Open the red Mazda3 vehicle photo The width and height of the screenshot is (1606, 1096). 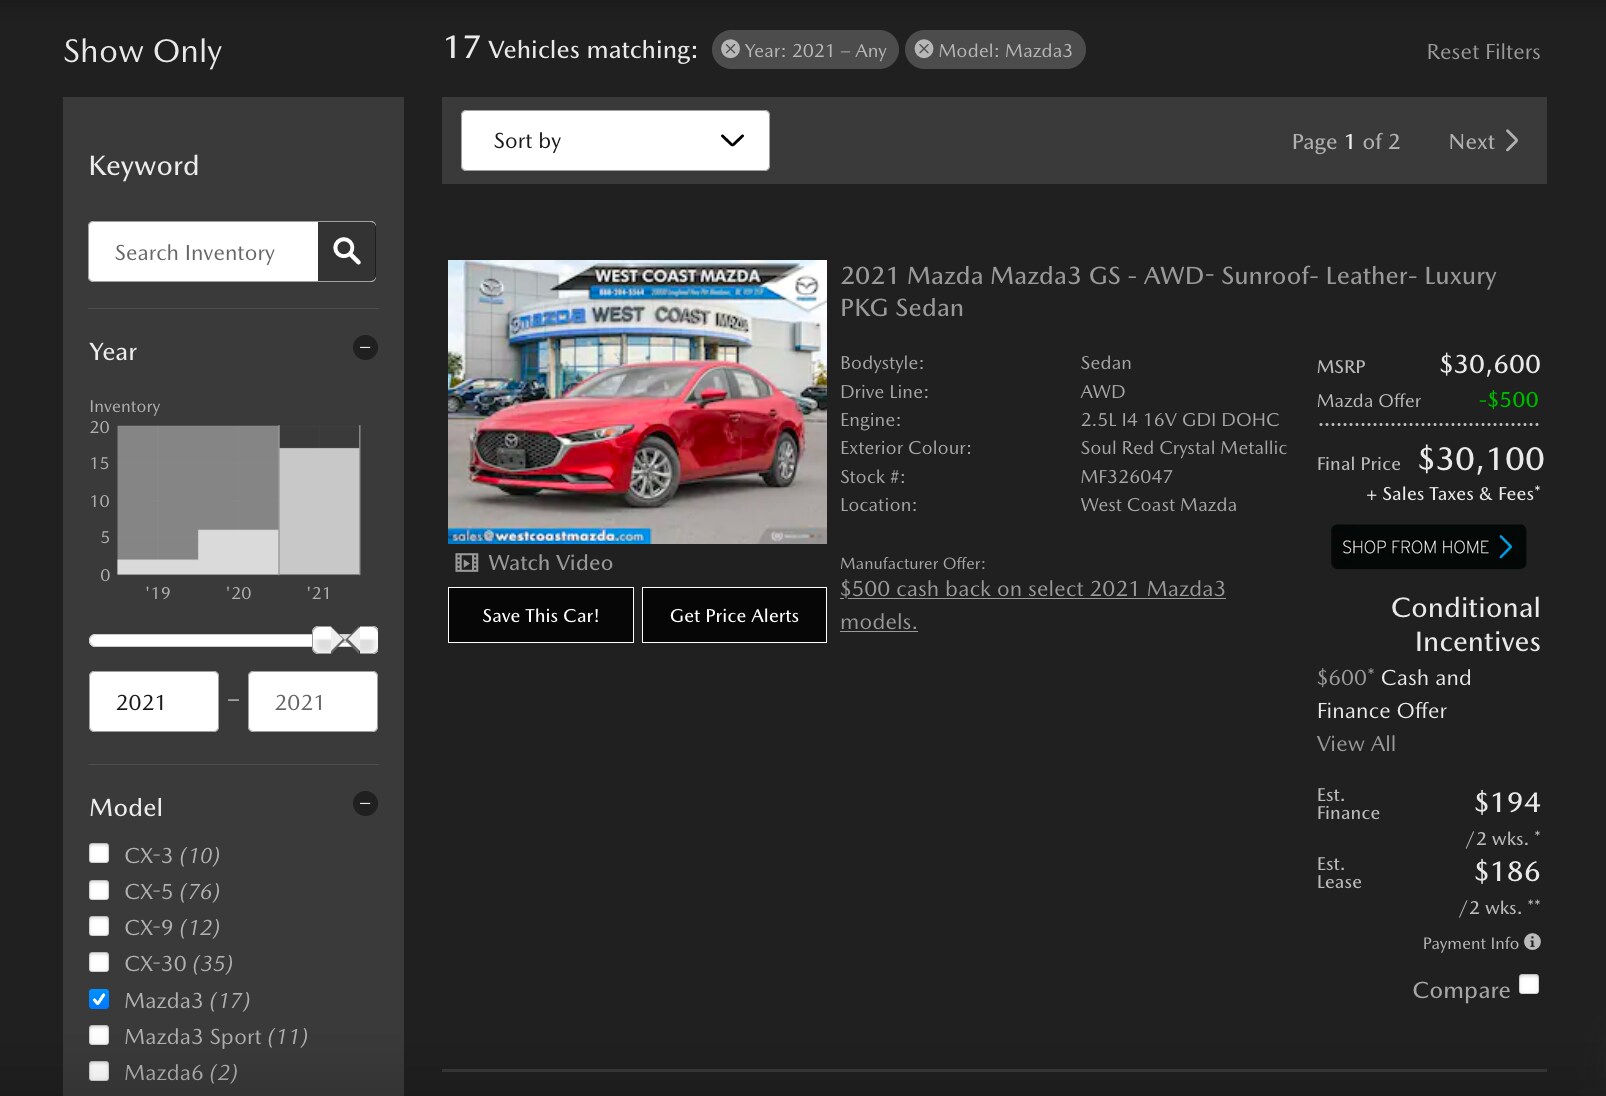pos(637,402)
